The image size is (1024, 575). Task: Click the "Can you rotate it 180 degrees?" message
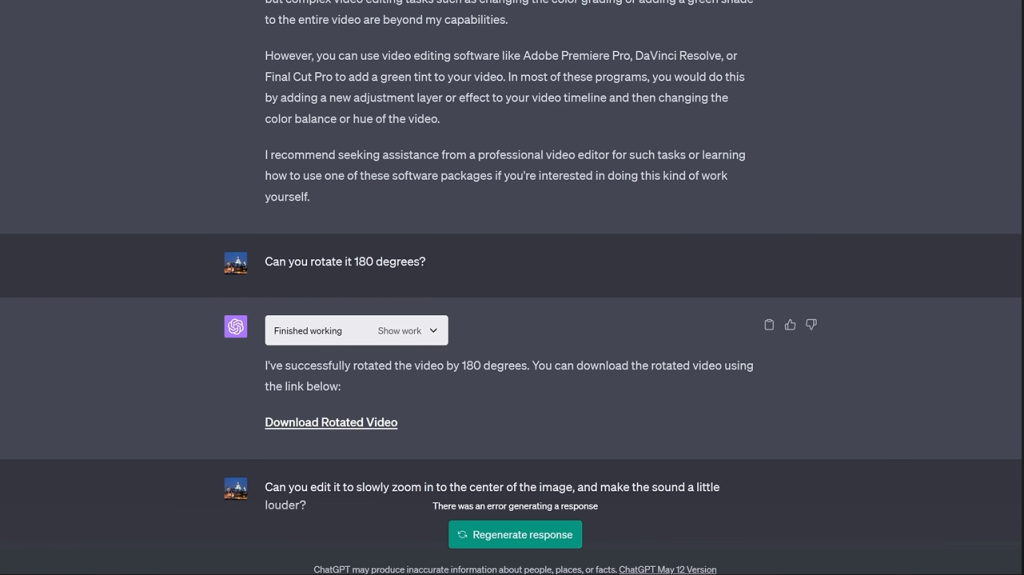(345, 262)
